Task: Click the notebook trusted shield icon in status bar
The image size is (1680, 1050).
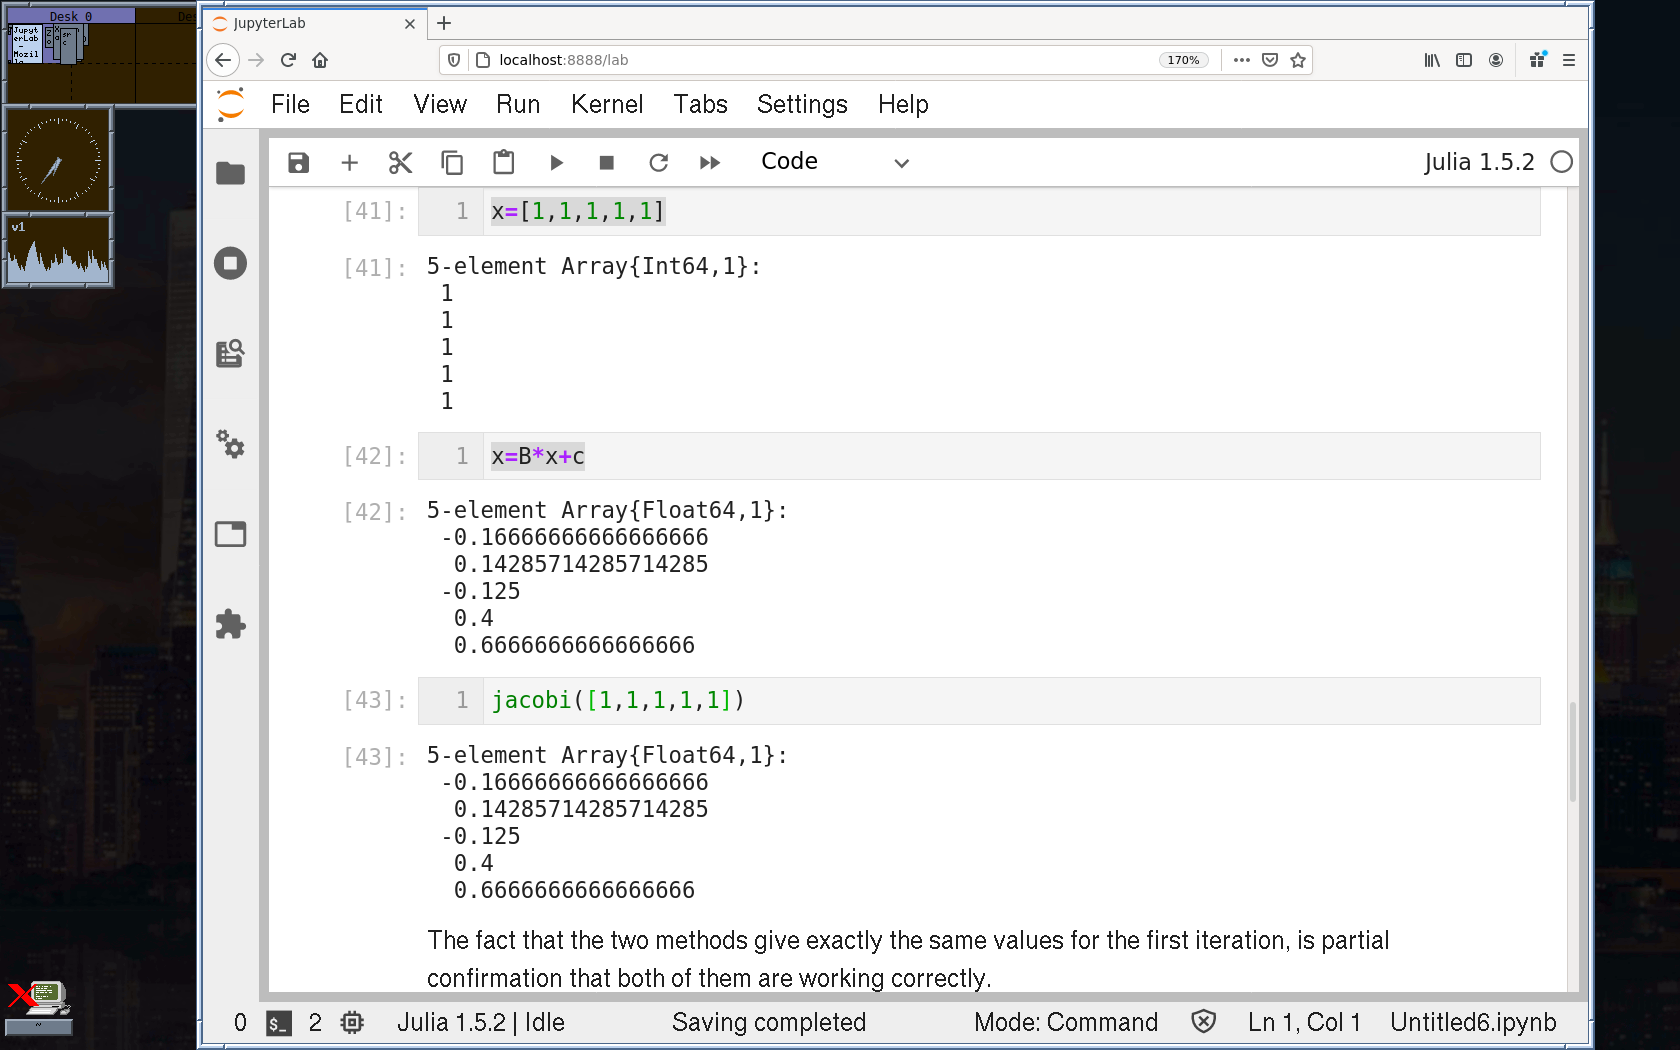Action: [1203, 1022]
